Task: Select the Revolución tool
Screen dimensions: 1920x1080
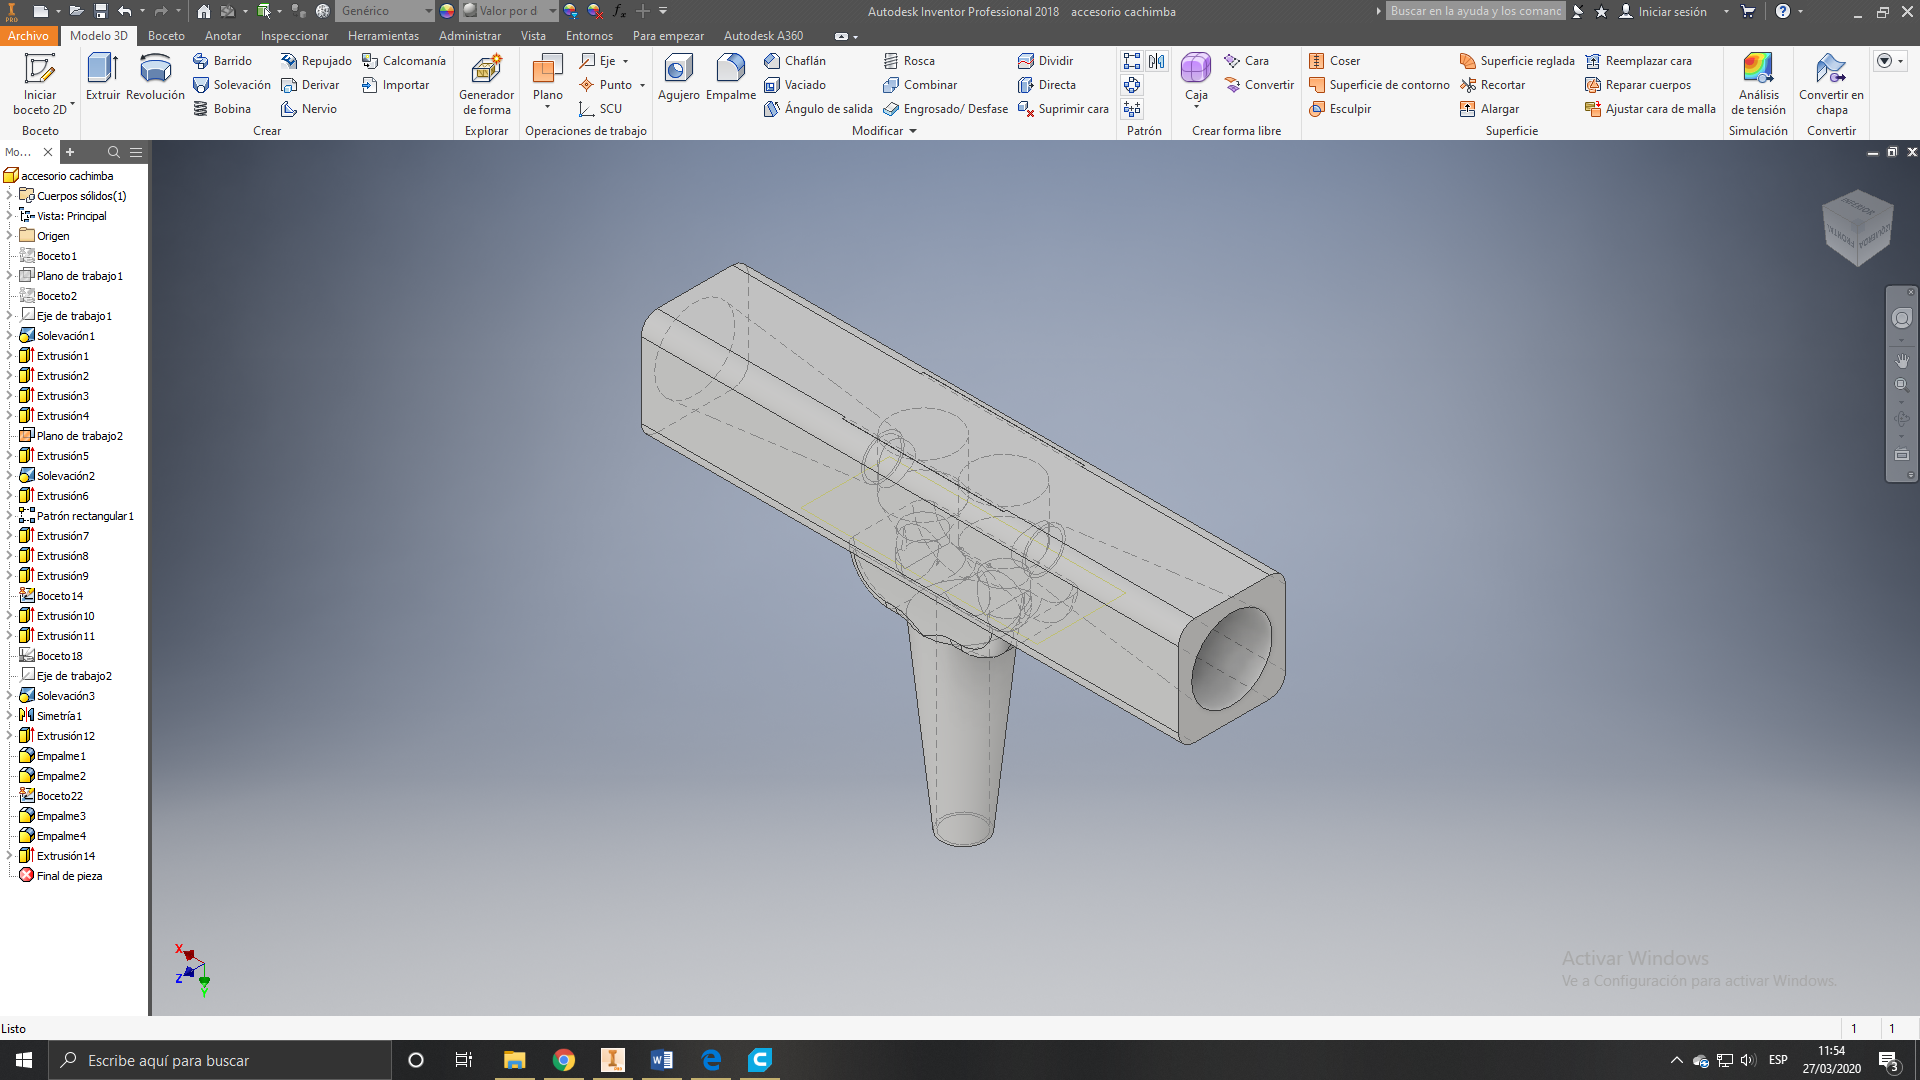Action: (x=155, y=77)
